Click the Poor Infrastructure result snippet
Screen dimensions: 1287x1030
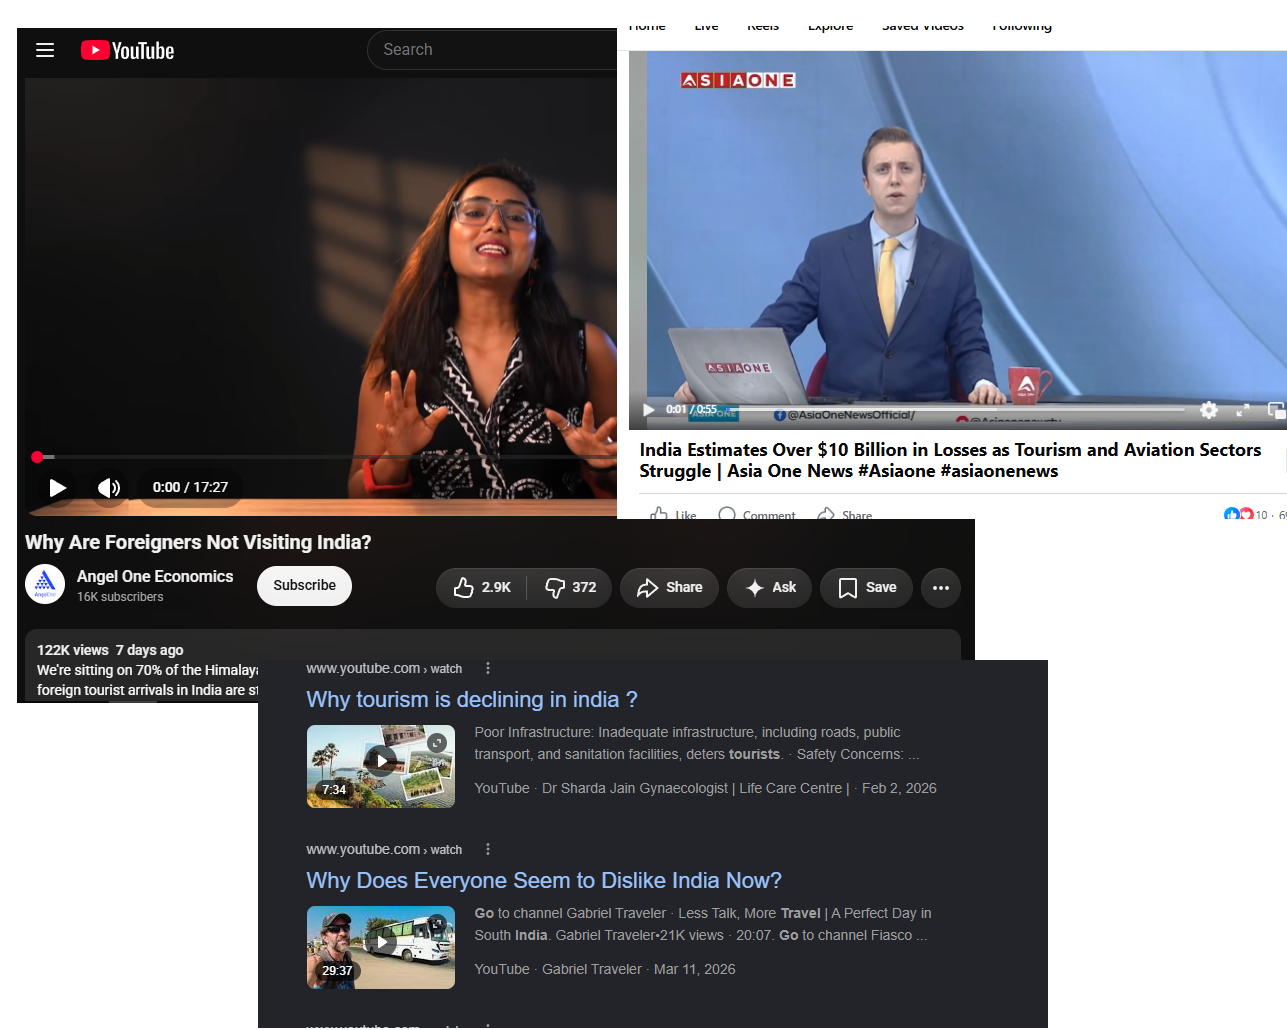(696, 743)
